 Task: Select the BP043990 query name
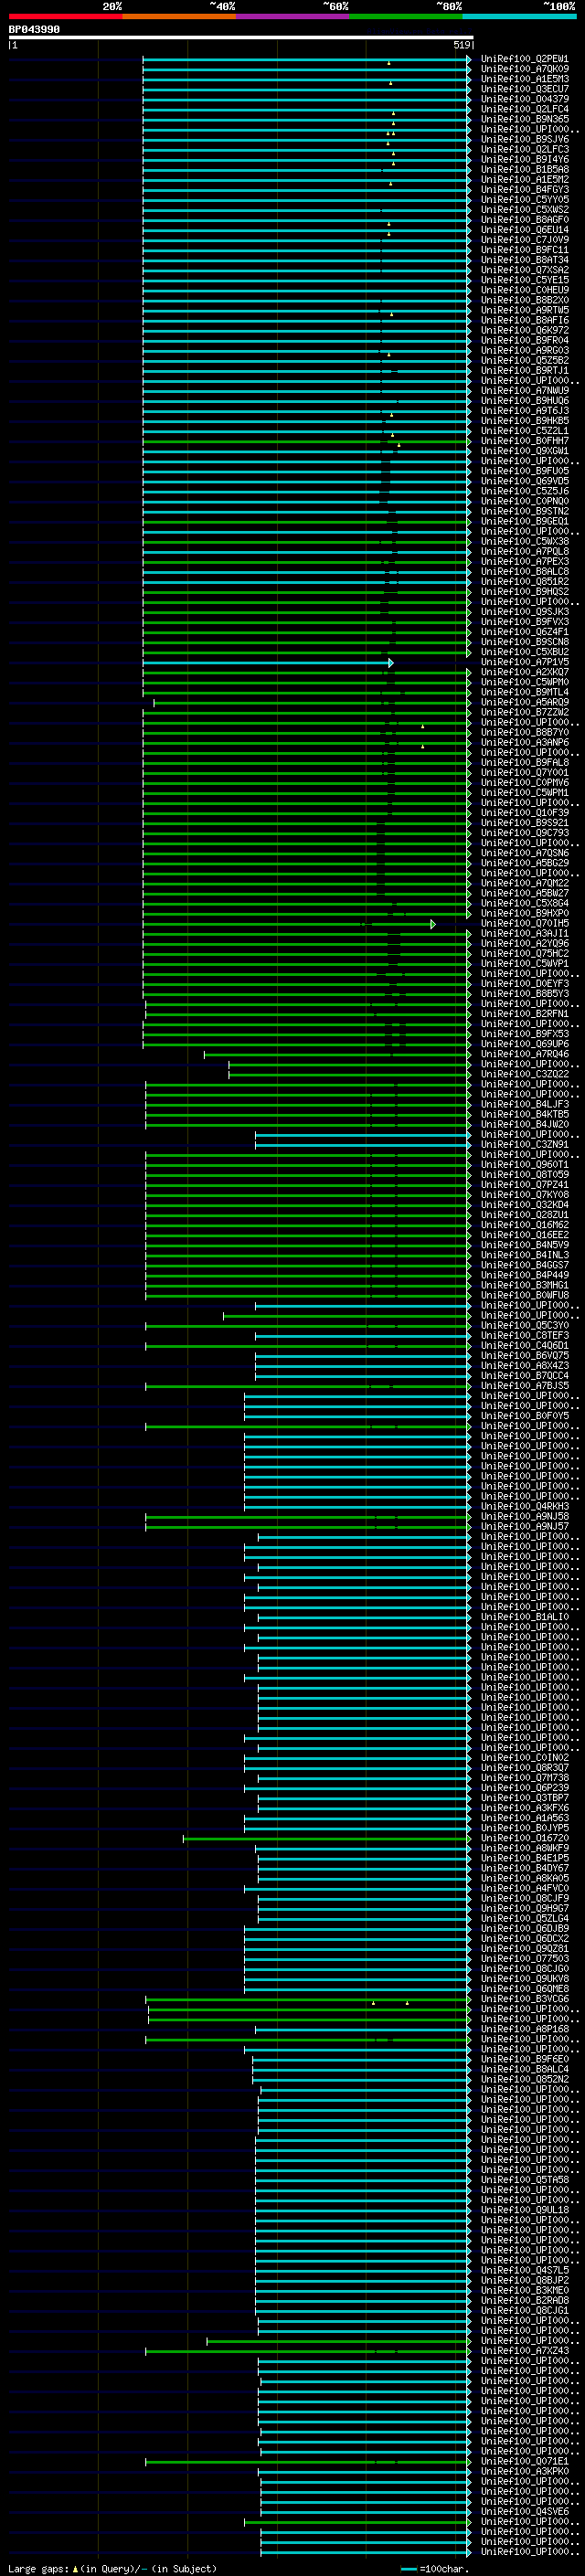[x=34, y=30]
